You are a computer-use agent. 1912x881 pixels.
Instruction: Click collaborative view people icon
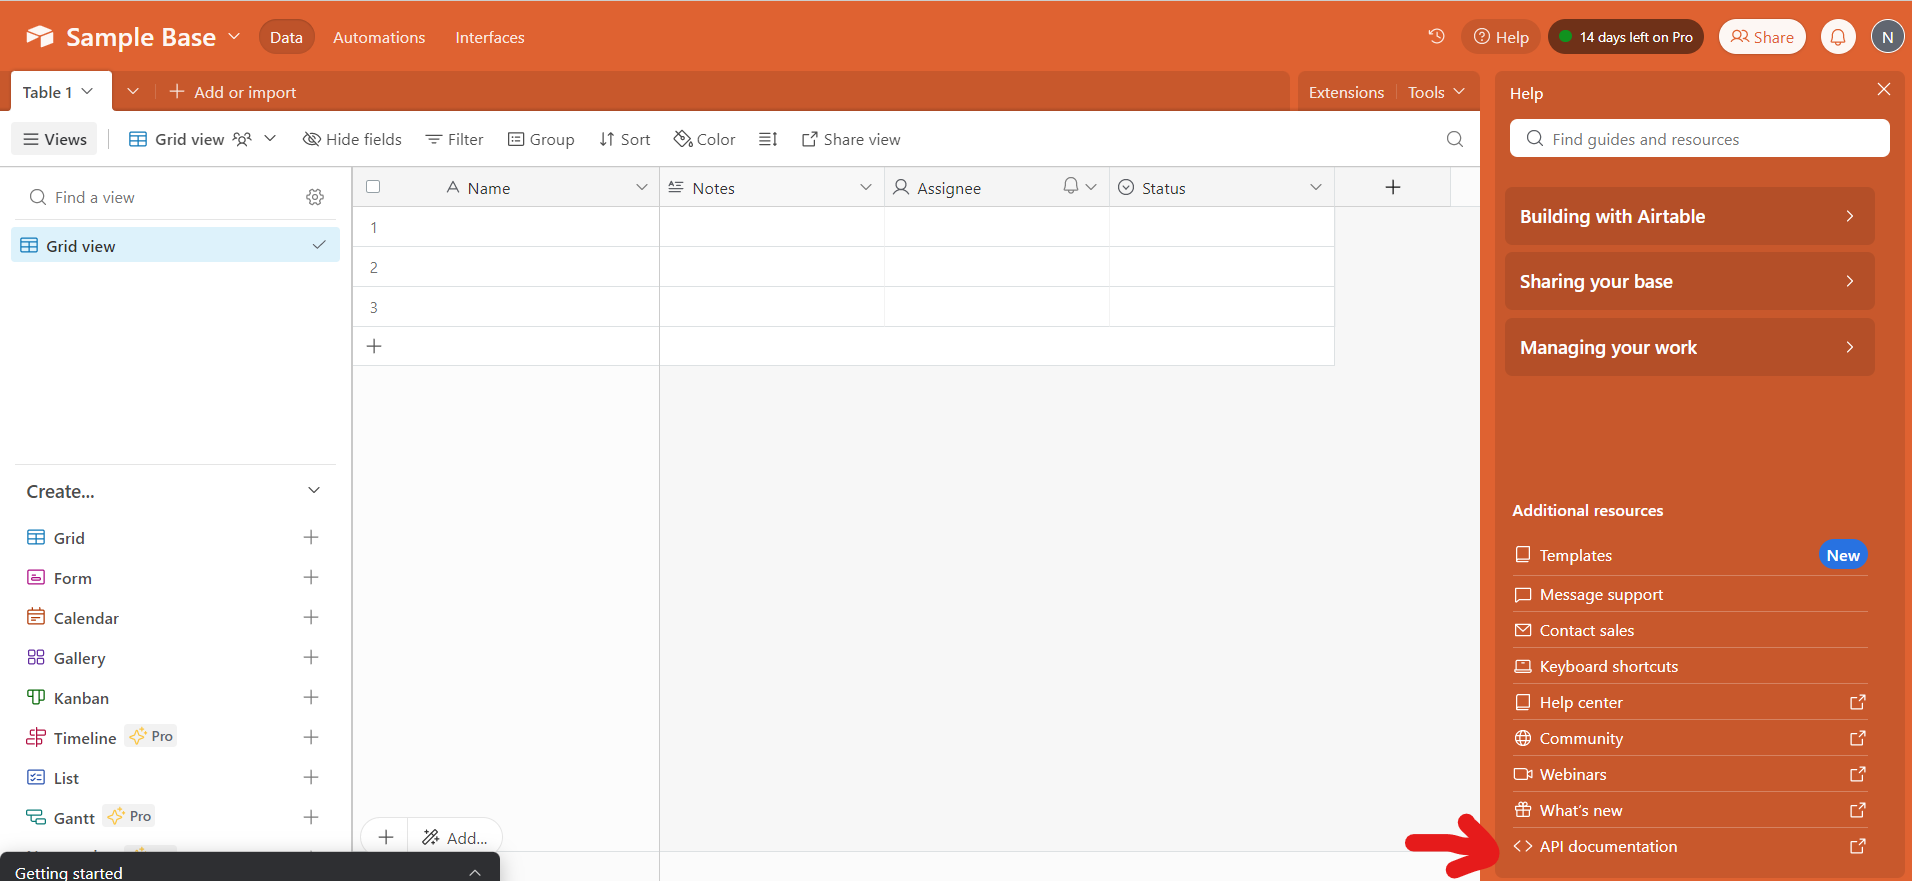point(242,139)
